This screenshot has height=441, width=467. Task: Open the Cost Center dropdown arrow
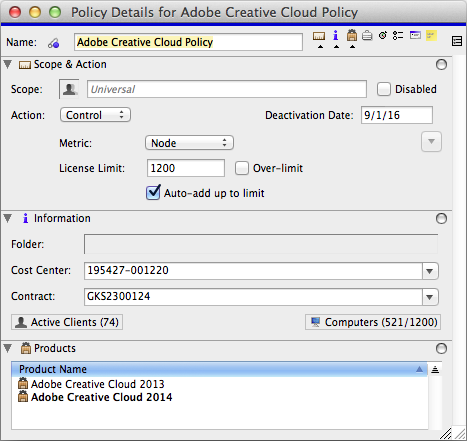(x=430, y=271)
